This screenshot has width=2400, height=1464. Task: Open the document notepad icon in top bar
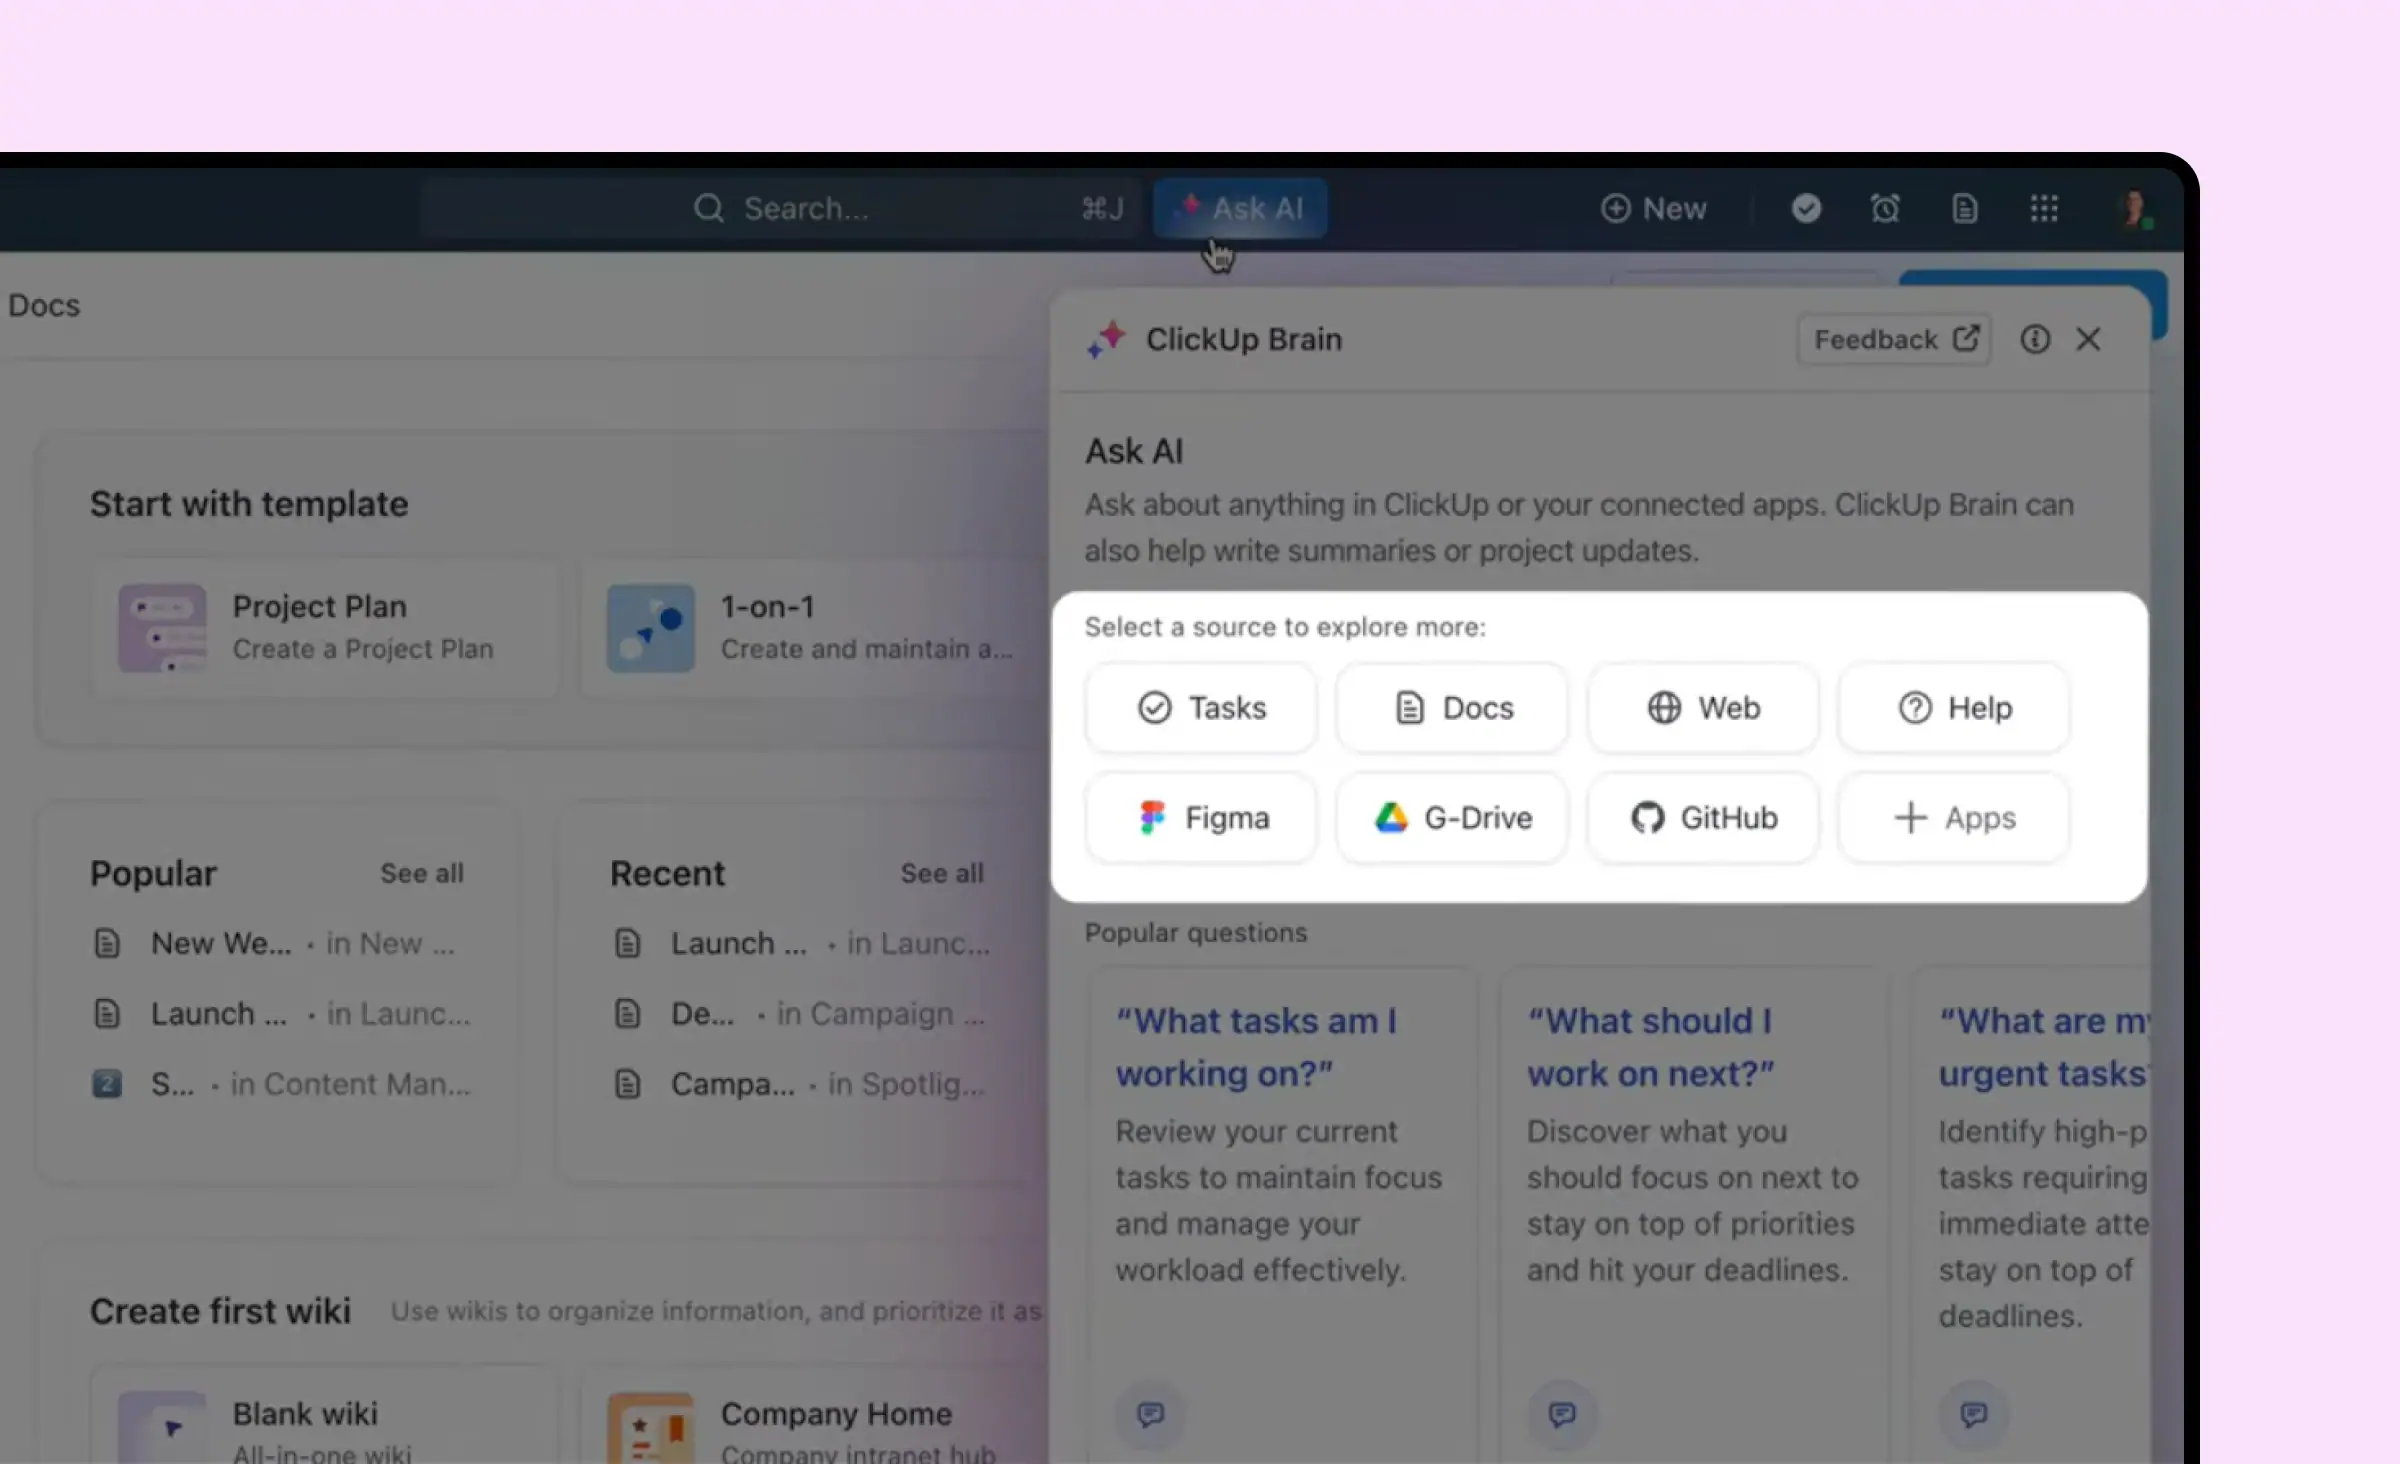[x=1965, y=208]
